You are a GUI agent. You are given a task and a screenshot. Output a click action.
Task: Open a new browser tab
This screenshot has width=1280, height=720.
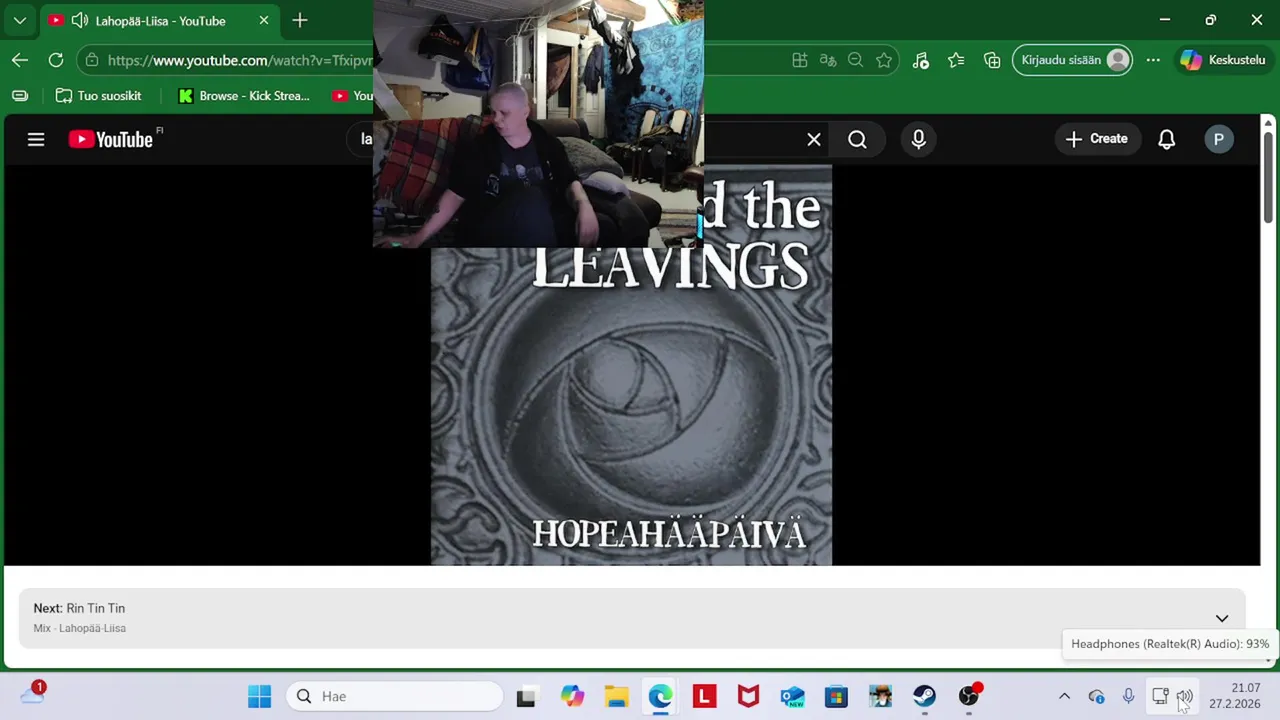[300, 20]
